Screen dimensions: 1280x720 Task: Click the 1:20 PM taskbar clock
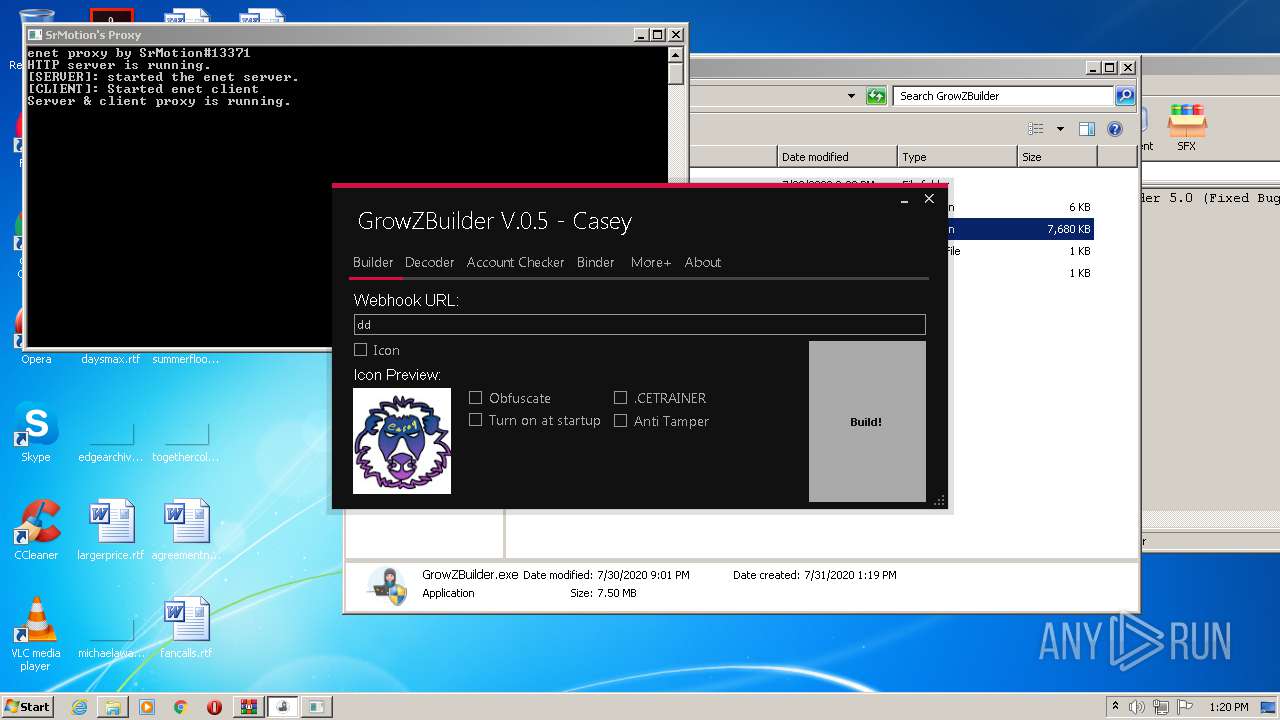pyautogui.click(x=1229, y=707)
